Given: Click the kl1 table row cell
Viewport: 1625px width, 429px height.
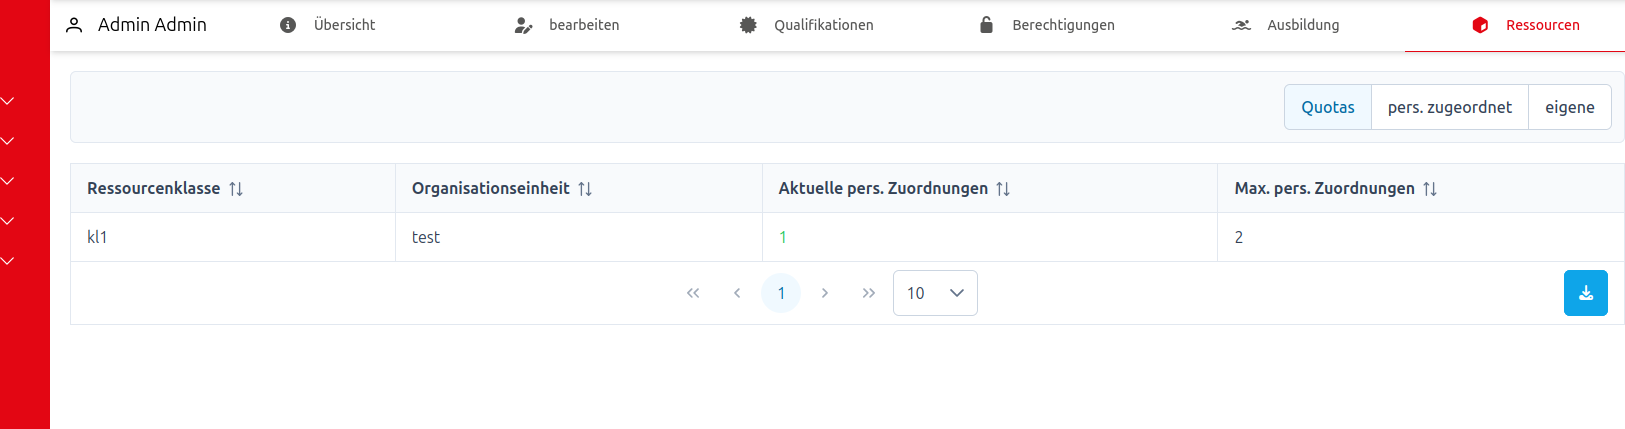Looking at the screenshot, I should coord(98,237).
